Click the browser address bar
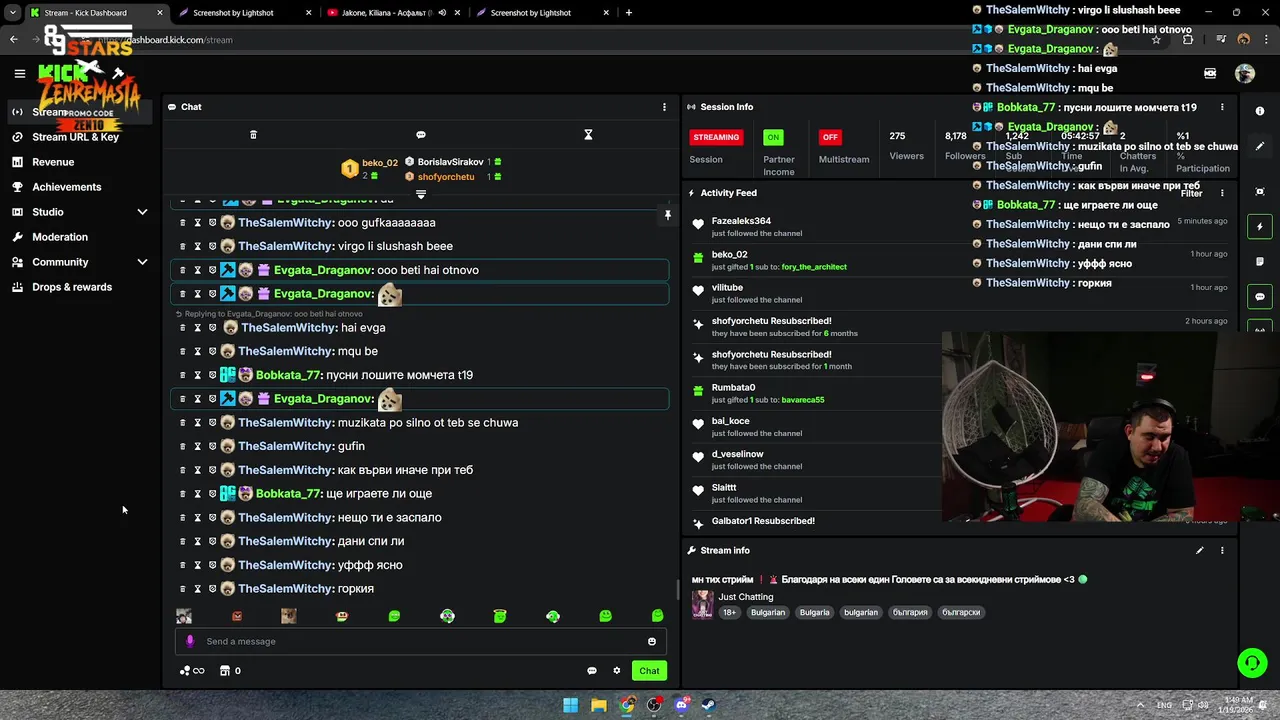Viewport: 1280px width, 720px height. pyautogui.click(x=620, y=40)
